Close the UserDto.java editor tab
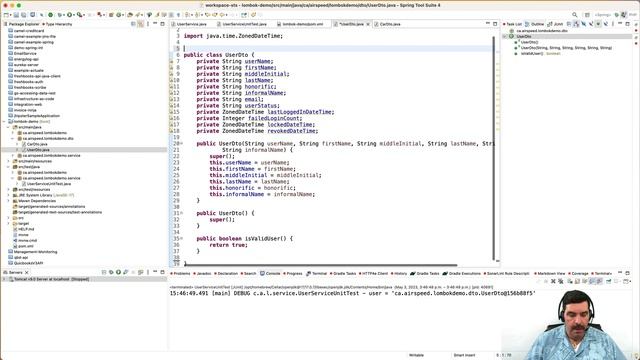This screenshot has height=360, width=640. [368, 24]
